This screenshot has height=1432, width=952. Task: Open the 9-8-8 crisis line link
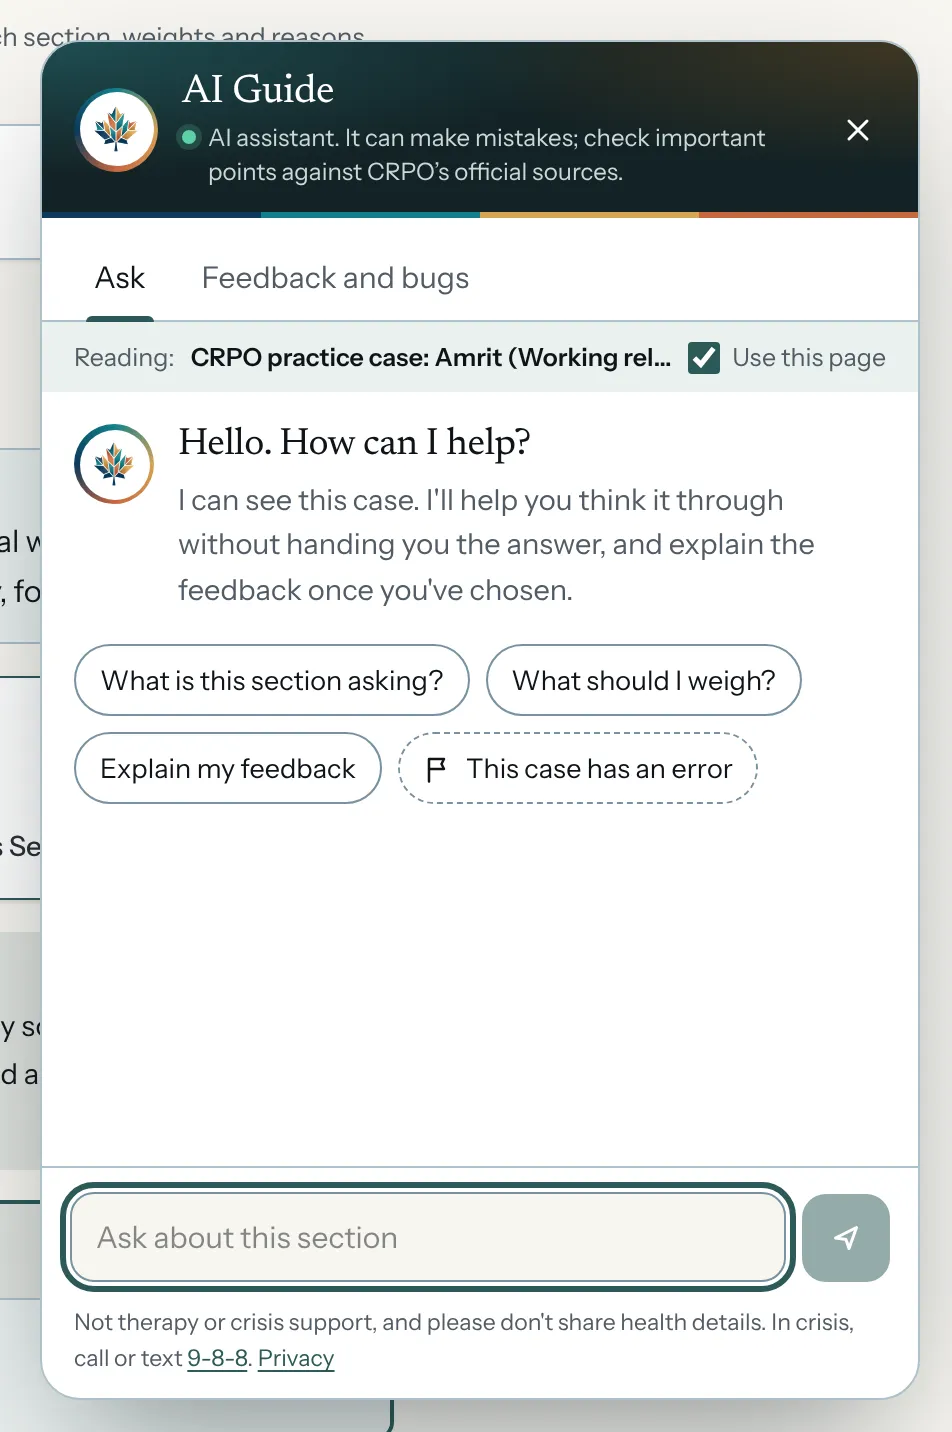(x=217, y=1358)
